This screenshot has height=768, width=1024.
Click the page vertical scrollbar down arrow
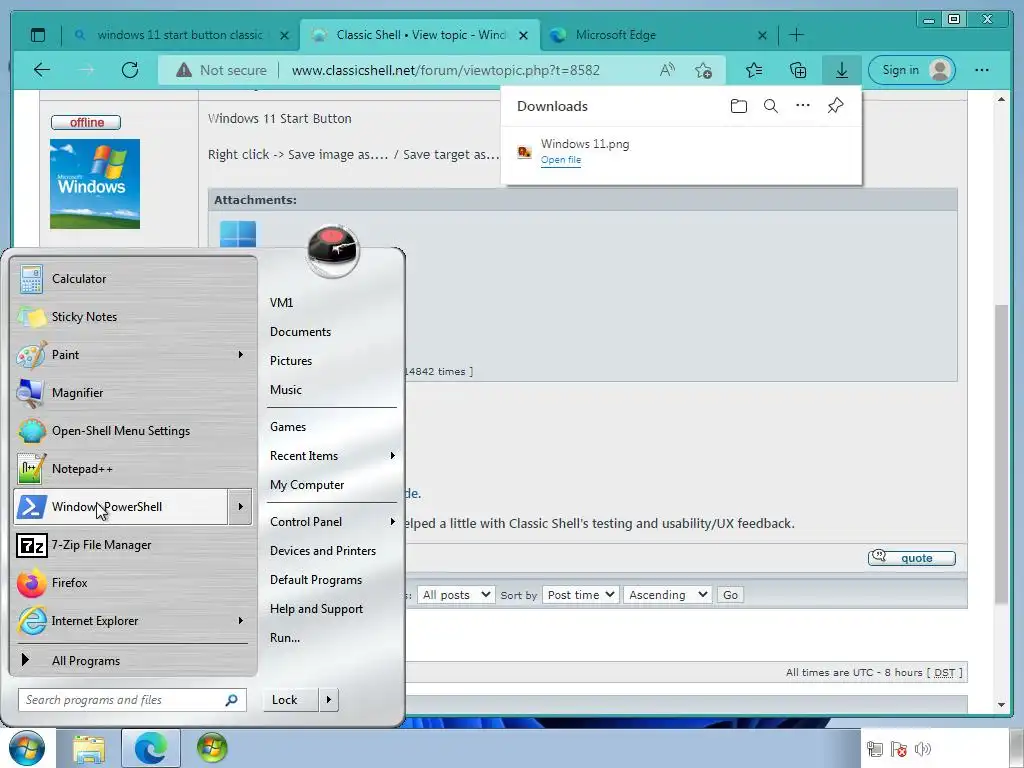coord(1002,705)
